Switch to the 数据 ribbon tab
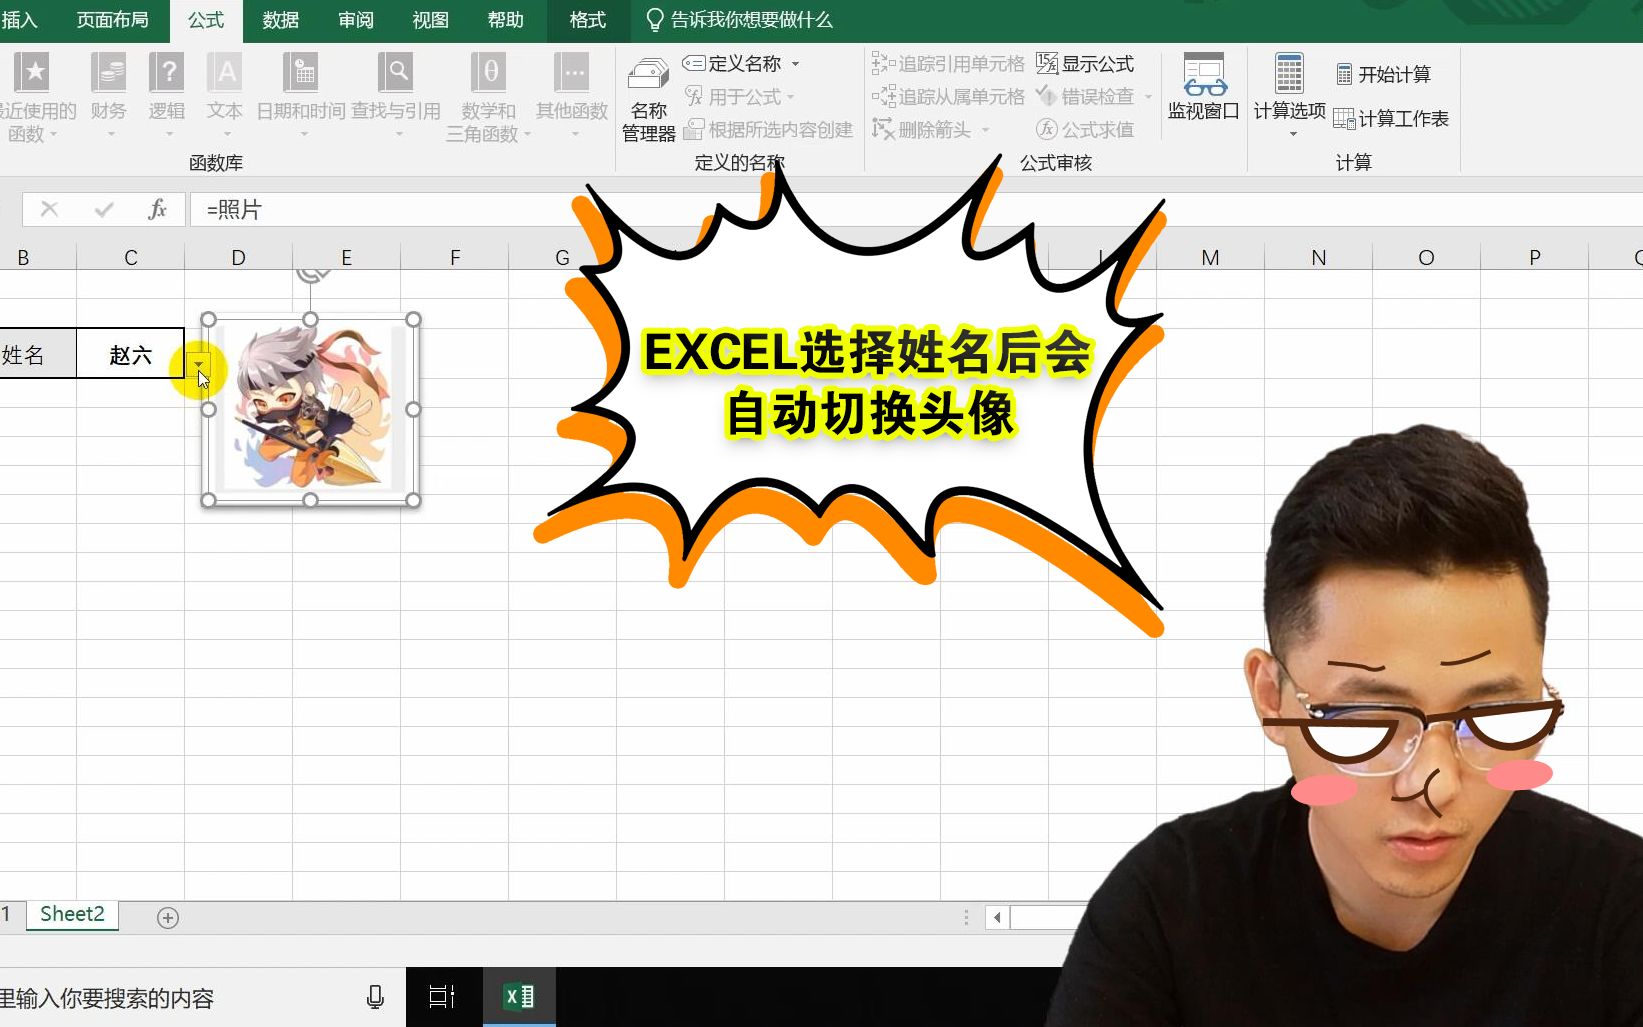This screenshot has height=1027, width=1643. [x=281, y=20]
